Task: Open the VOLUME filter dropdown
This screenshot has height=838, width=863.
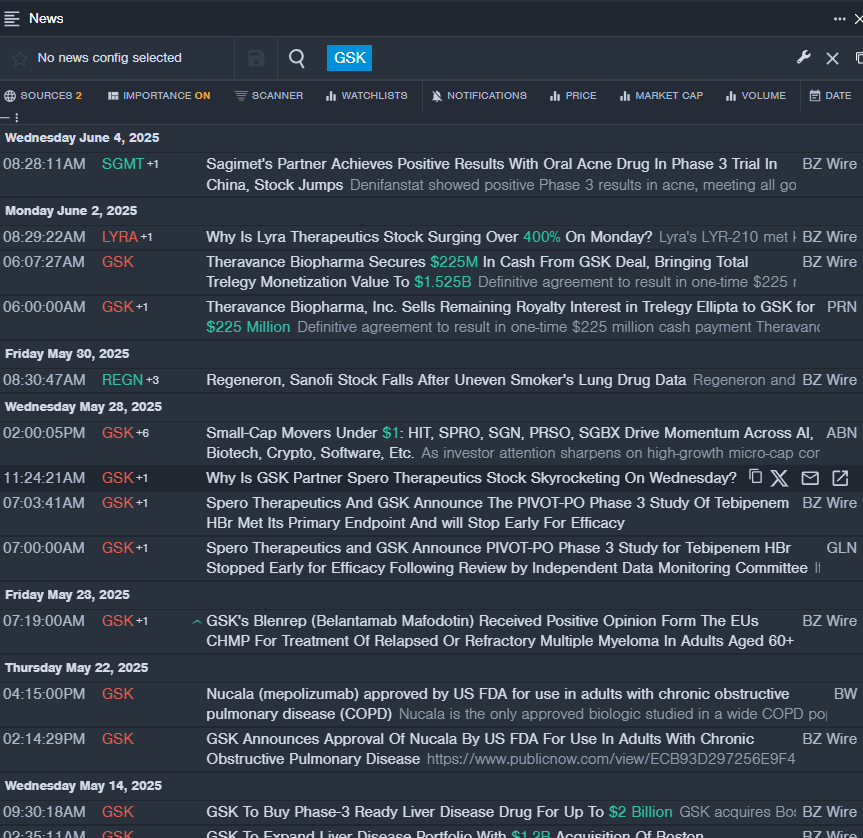Action: [x=756, y=96]
